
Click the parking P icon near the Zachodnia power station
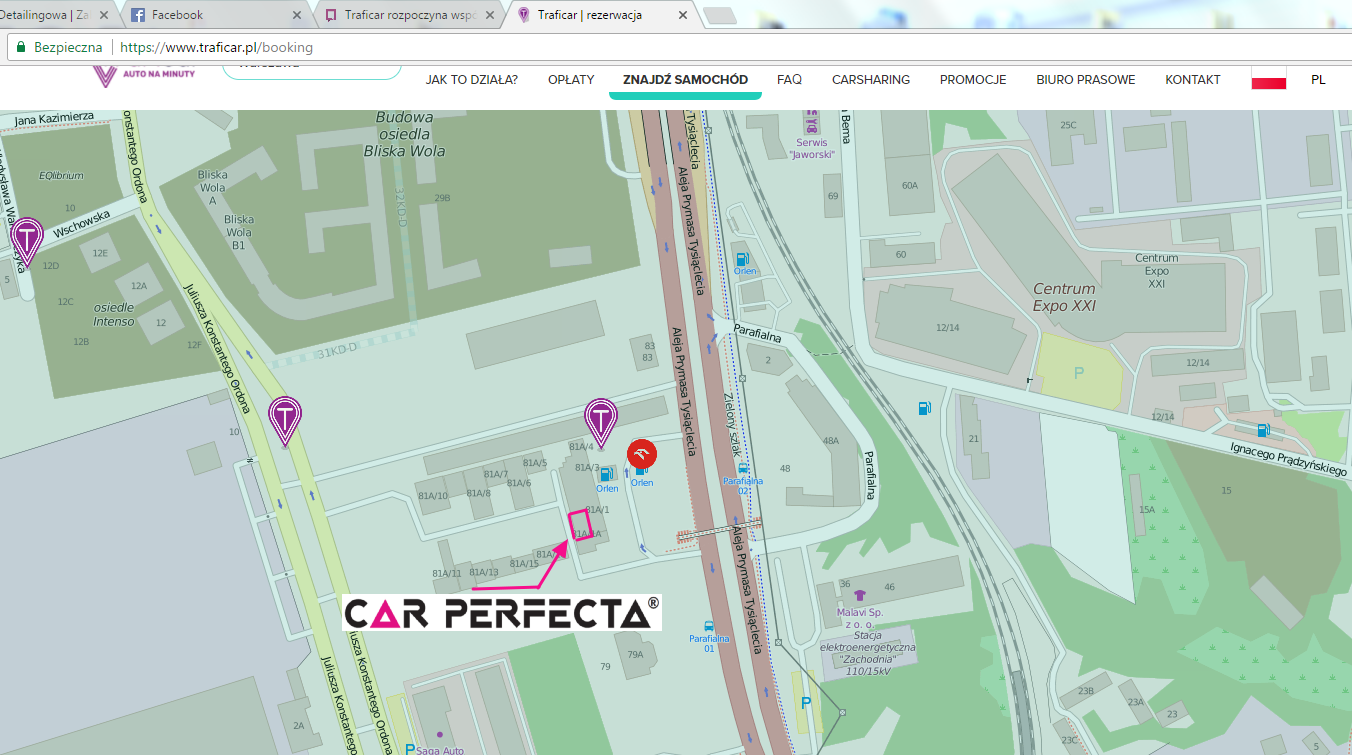[805, 703]
